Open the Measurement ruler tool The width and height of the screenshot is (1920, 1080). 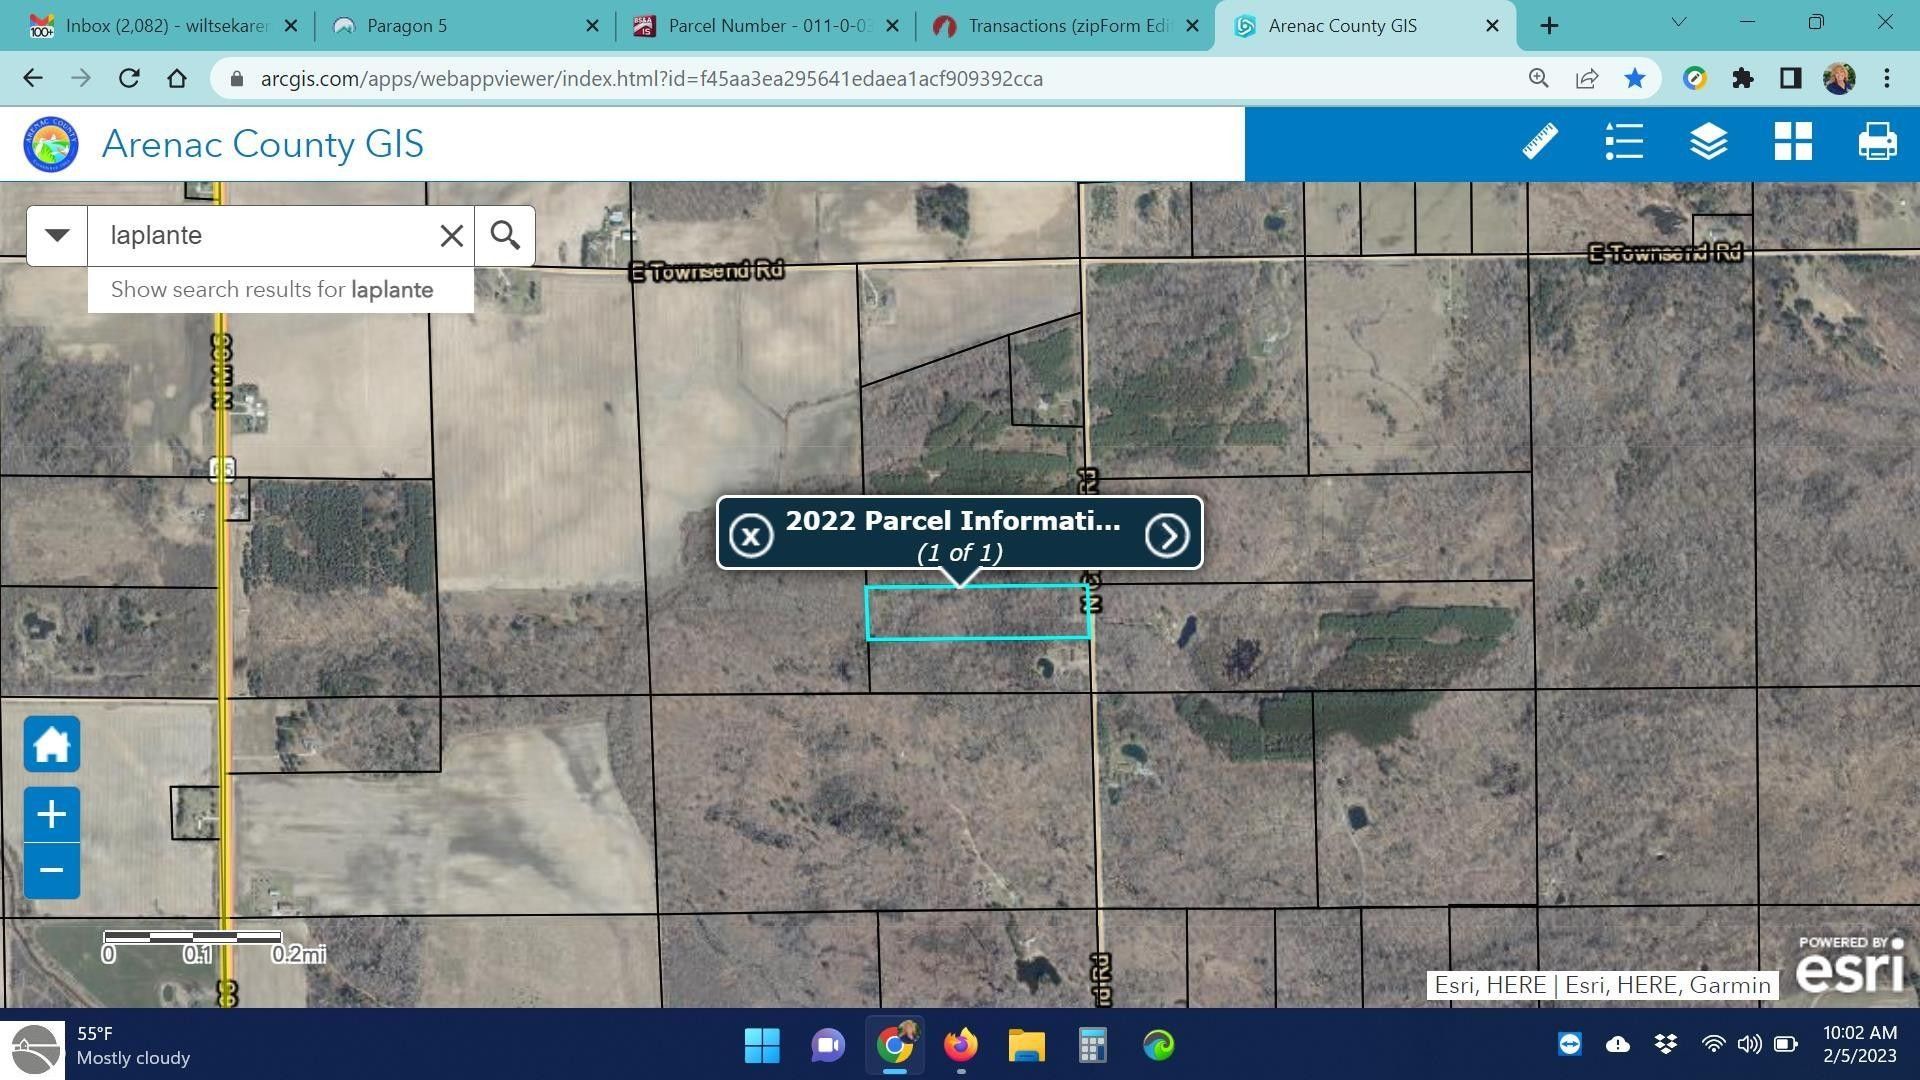pos(1540,142)
